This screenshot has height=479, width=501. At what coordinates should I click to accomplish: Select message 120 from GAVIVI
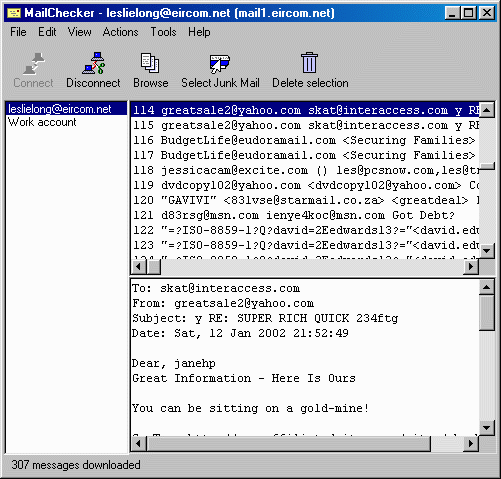tap(305, 200)
